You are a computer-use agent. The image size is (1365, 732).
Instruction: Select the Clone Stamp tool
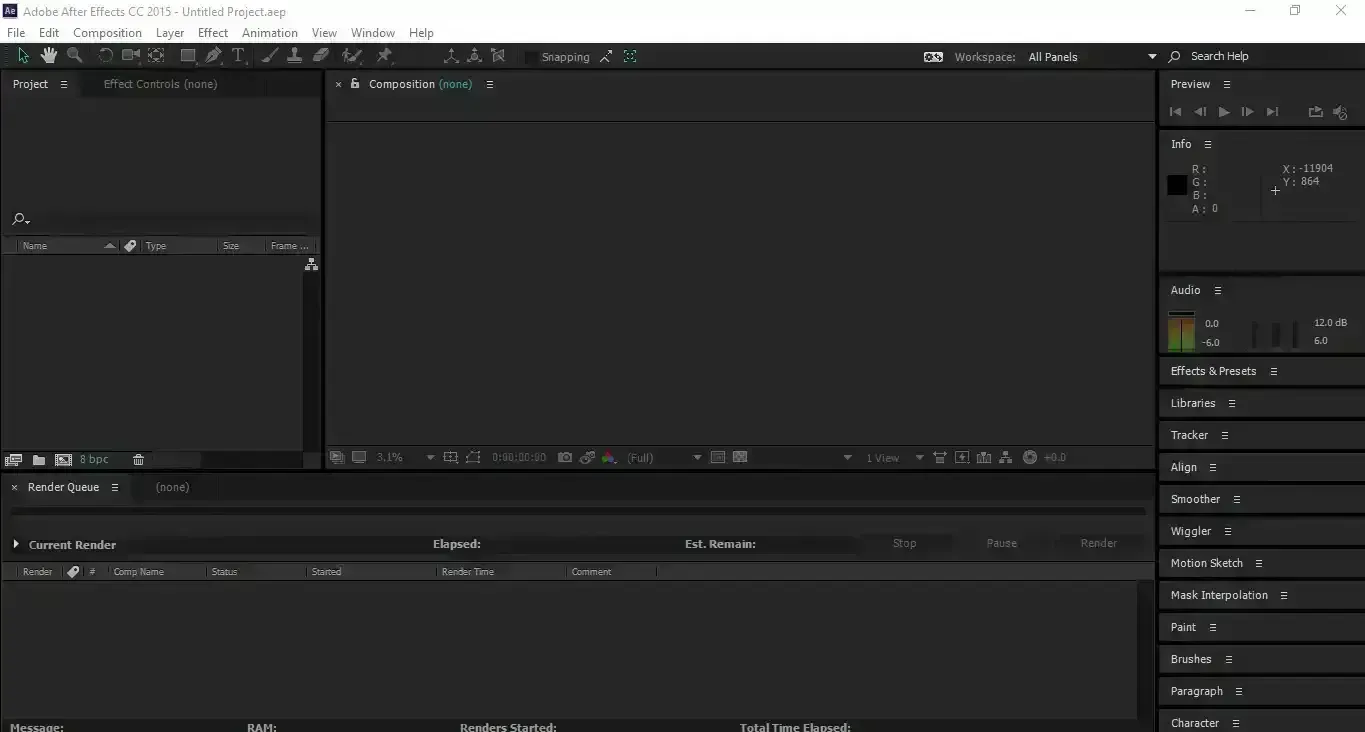click(x=295, y=56)
